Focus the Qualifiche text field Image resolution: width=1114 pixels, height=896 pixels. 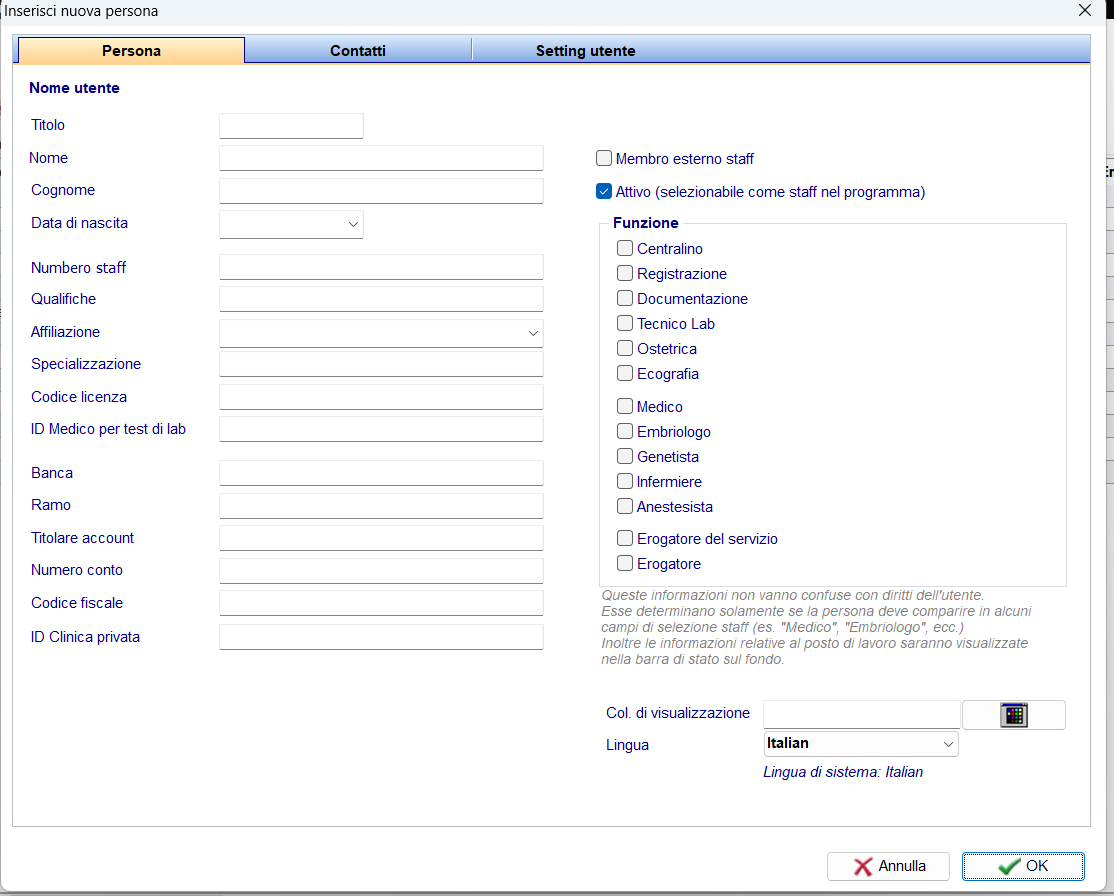[382, 299]
